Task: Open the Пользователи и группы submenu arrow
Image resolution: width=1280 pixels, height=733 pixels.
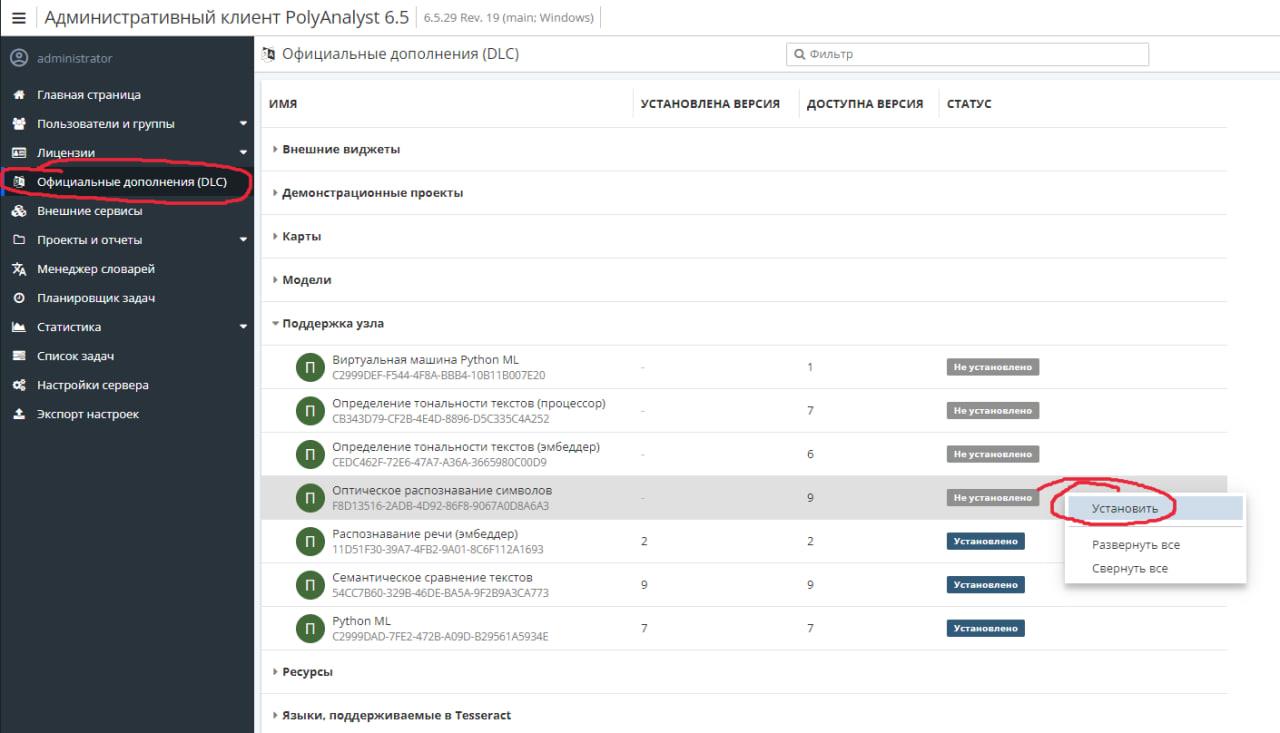Action: pyautogui.click(x=243, y=124)
